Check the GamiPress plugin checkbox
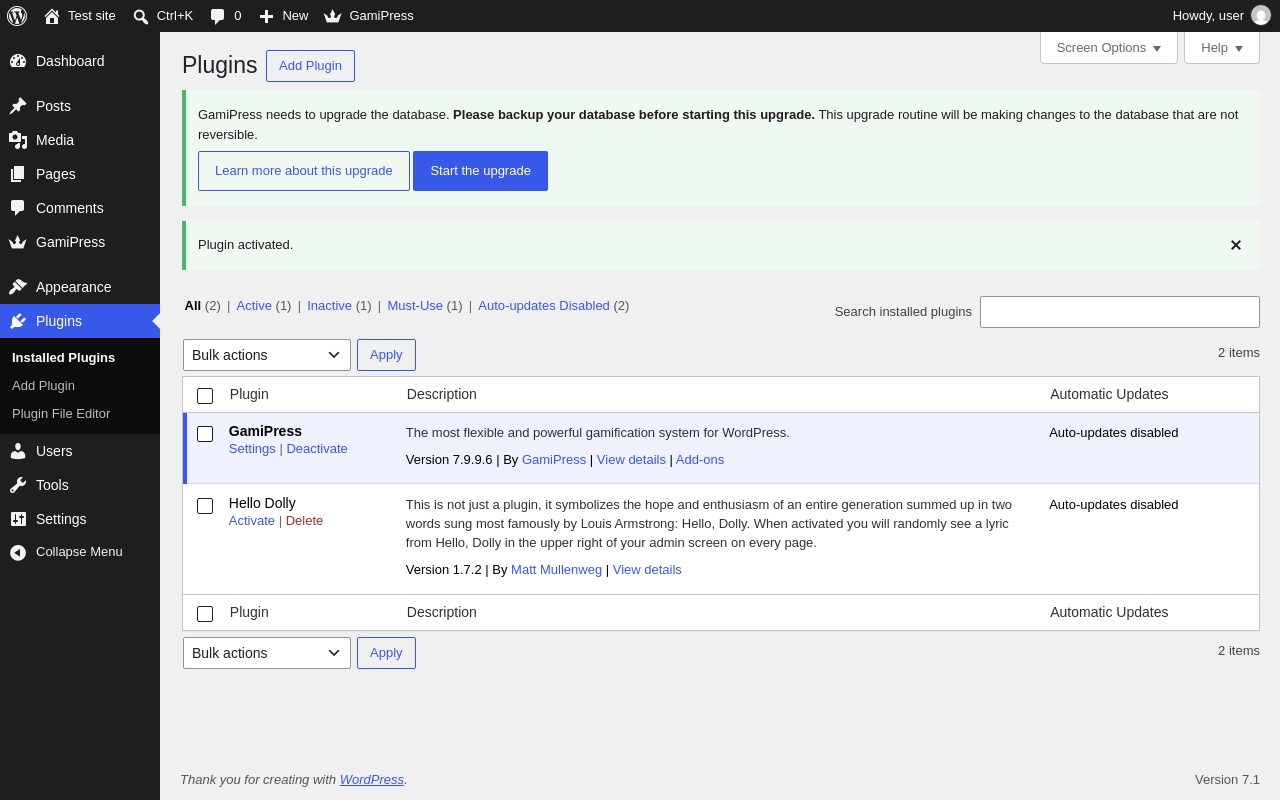This screenshot has width=1280, height=800. pos(205,434)
